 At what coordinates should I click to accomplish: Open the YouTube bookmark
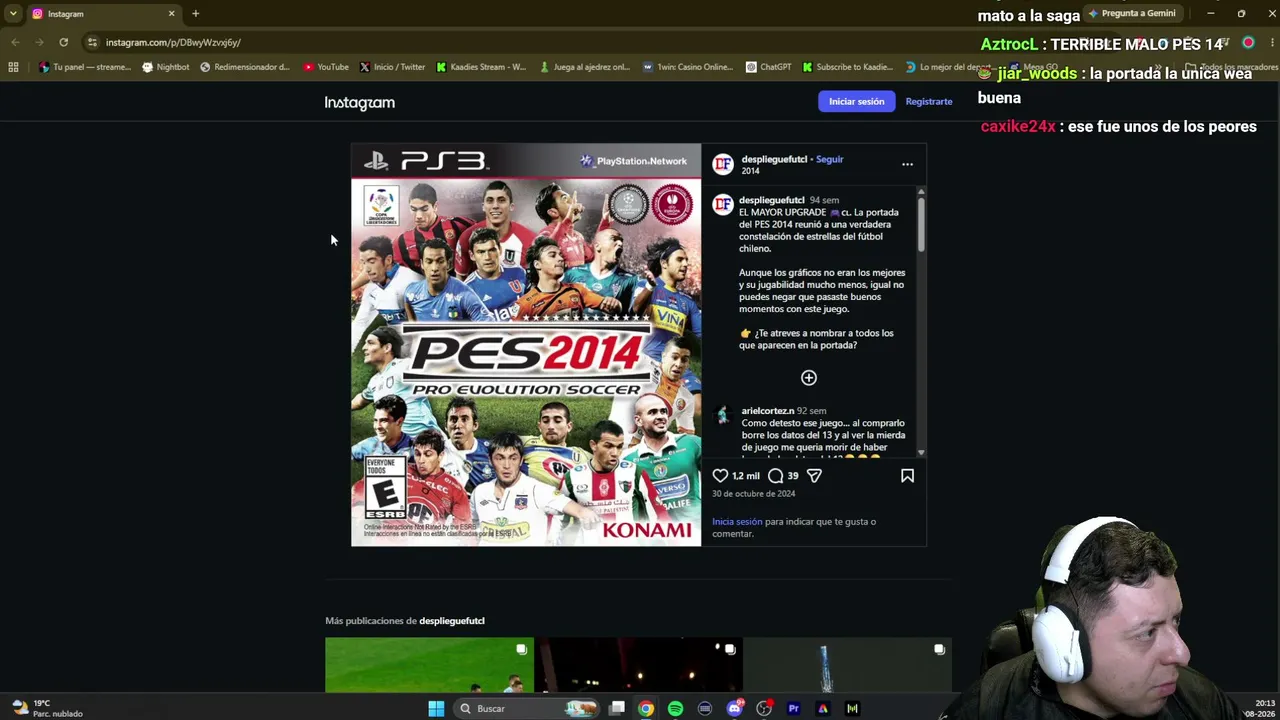(x=326, y=67)
